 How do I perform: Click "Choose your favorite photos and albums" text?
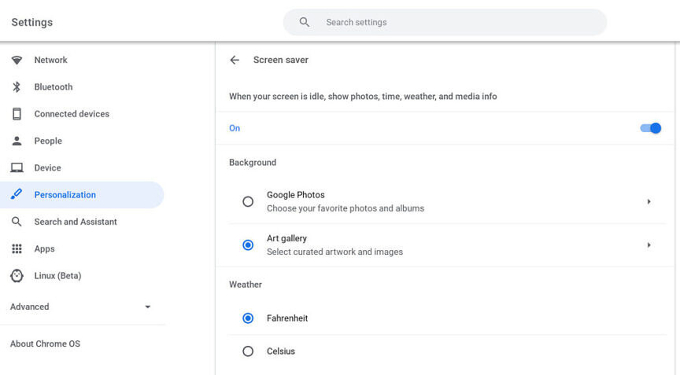pyautogui.click(x=345, y=208)
